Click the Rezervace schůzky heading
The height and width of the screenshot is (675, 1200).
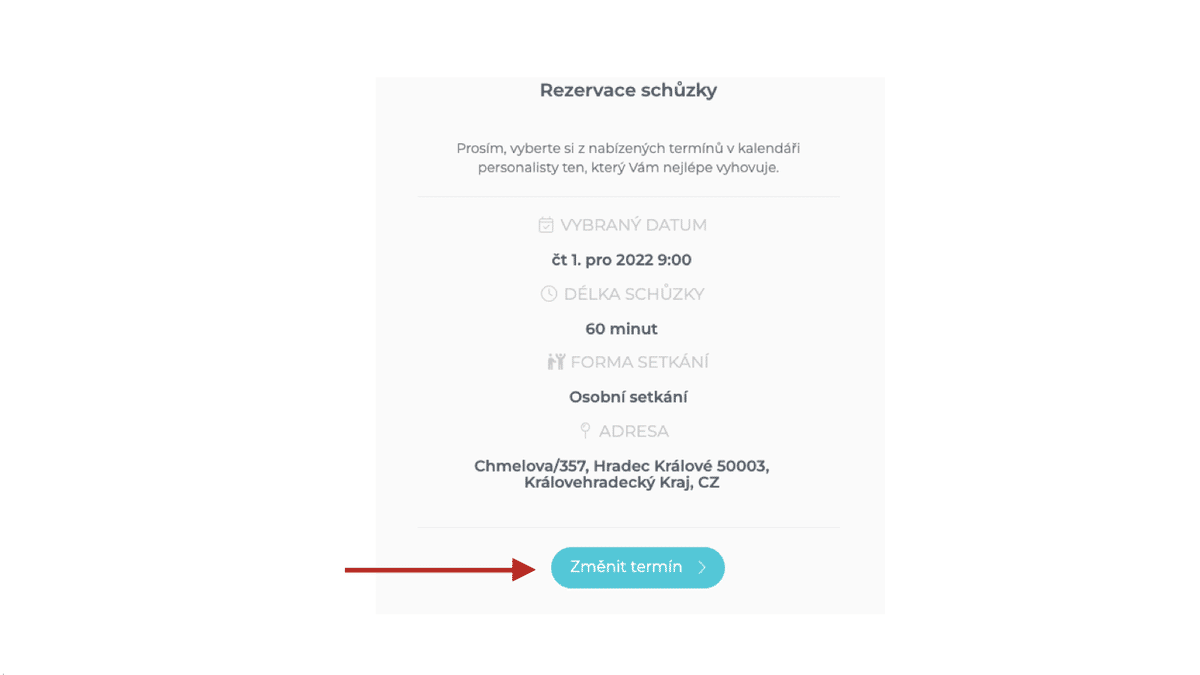pyautogui.click(x=628, y=90)
